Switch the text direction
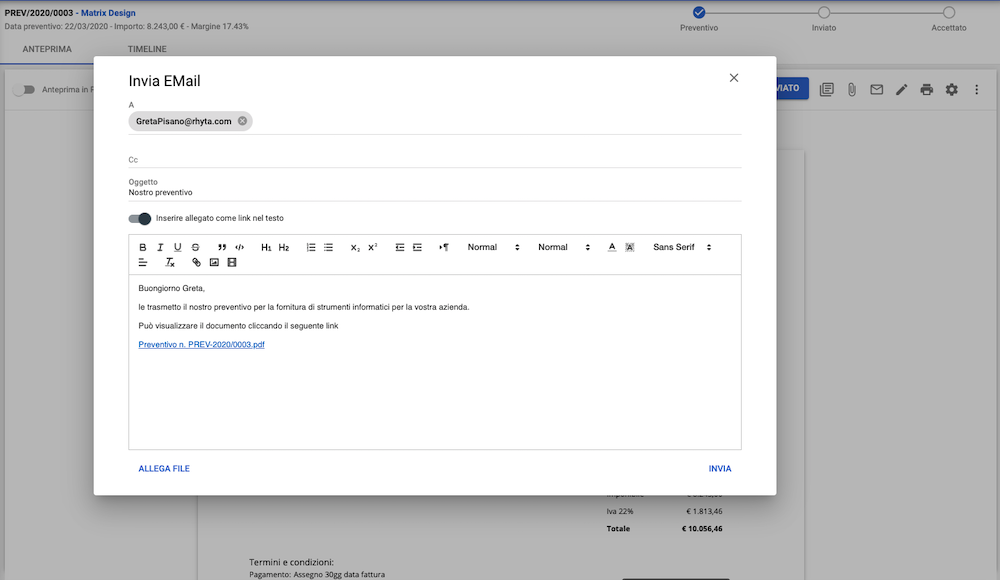 pyautogui.click(x=444, y=248)
